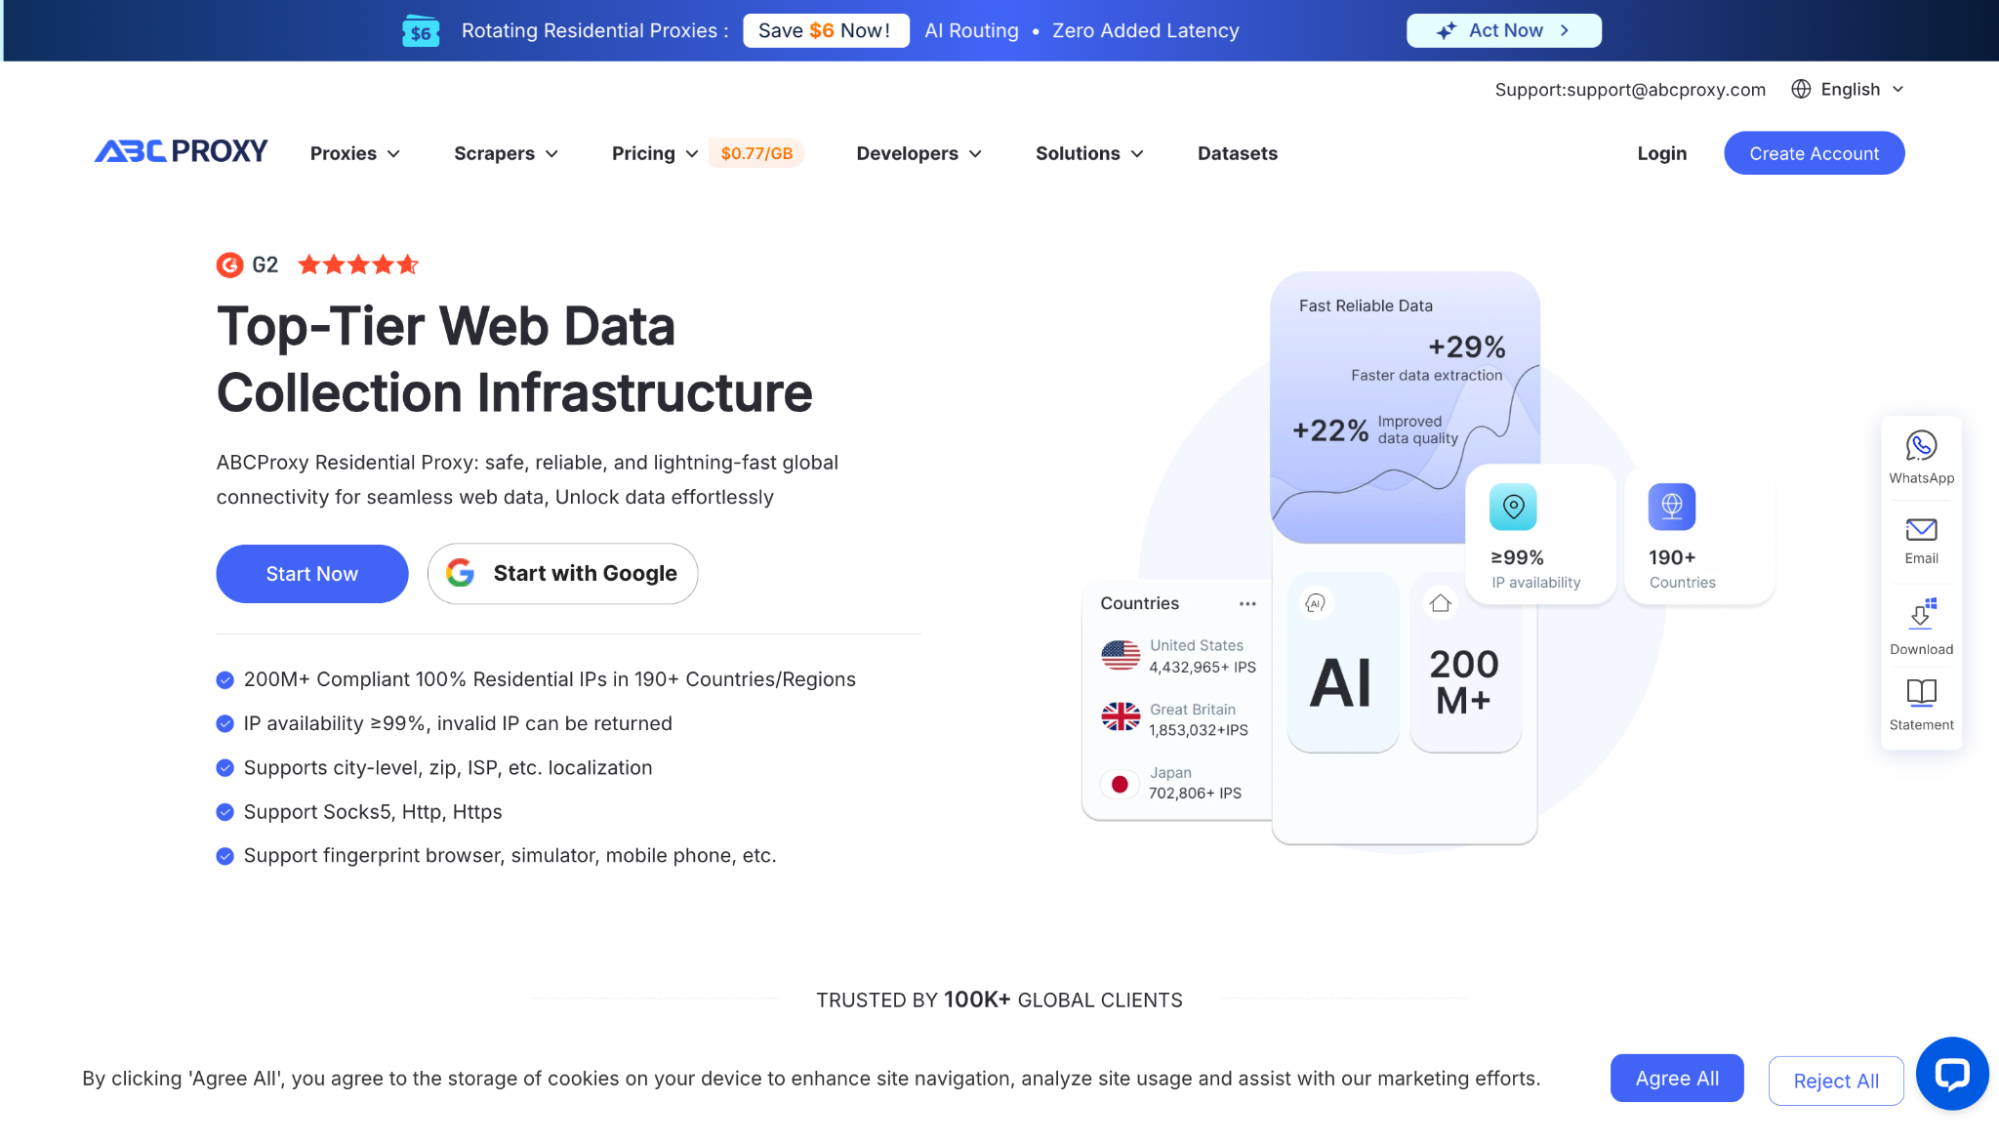Click the 4,432,965+ IPS value

point(1202,667)
